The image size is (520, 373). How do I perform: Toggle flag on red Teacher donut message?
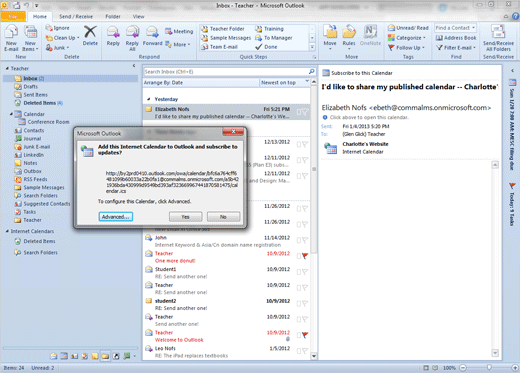tap(305, 256)
